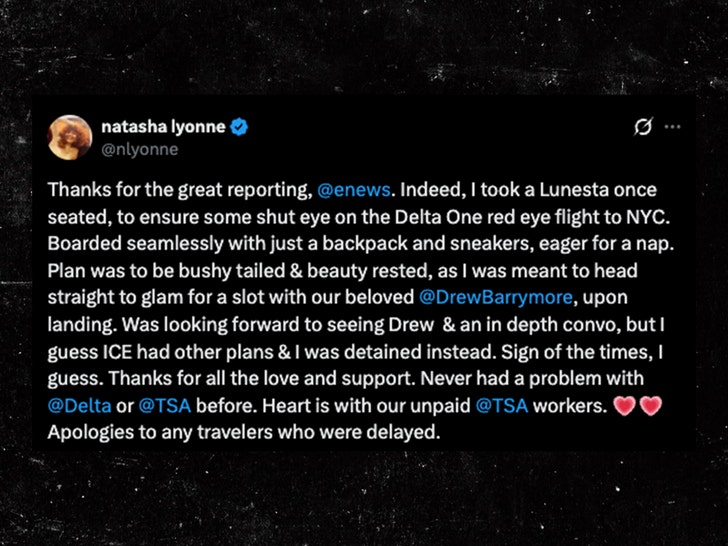The width and height of the screenshot is (728, 546).
Task: Open the three-dot more options menu
Action: [x=672, y=127]
